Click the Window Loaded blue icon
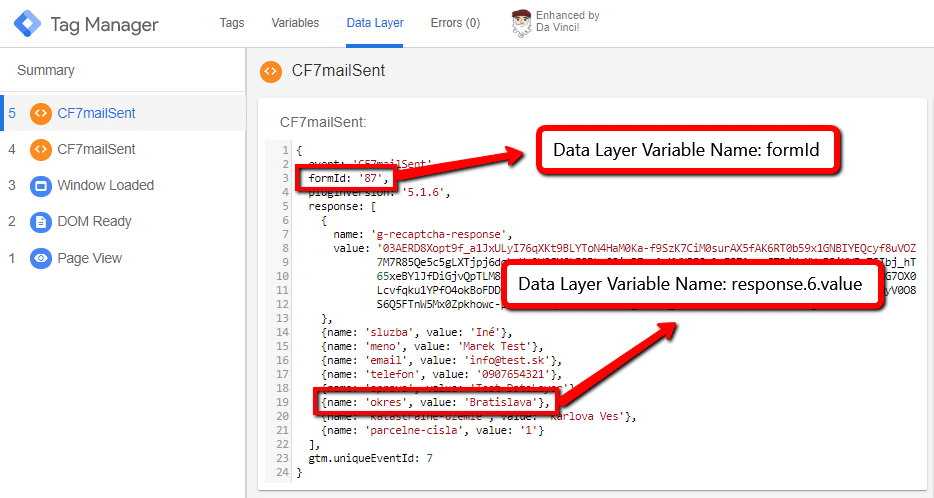 [41, 186]
